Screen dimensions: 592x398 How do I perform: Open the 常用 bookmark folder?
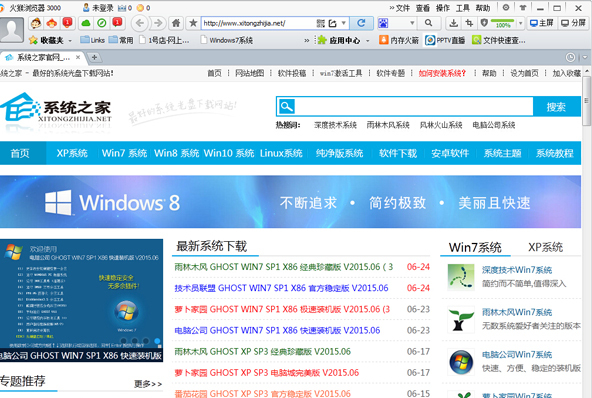pos(121,40)
